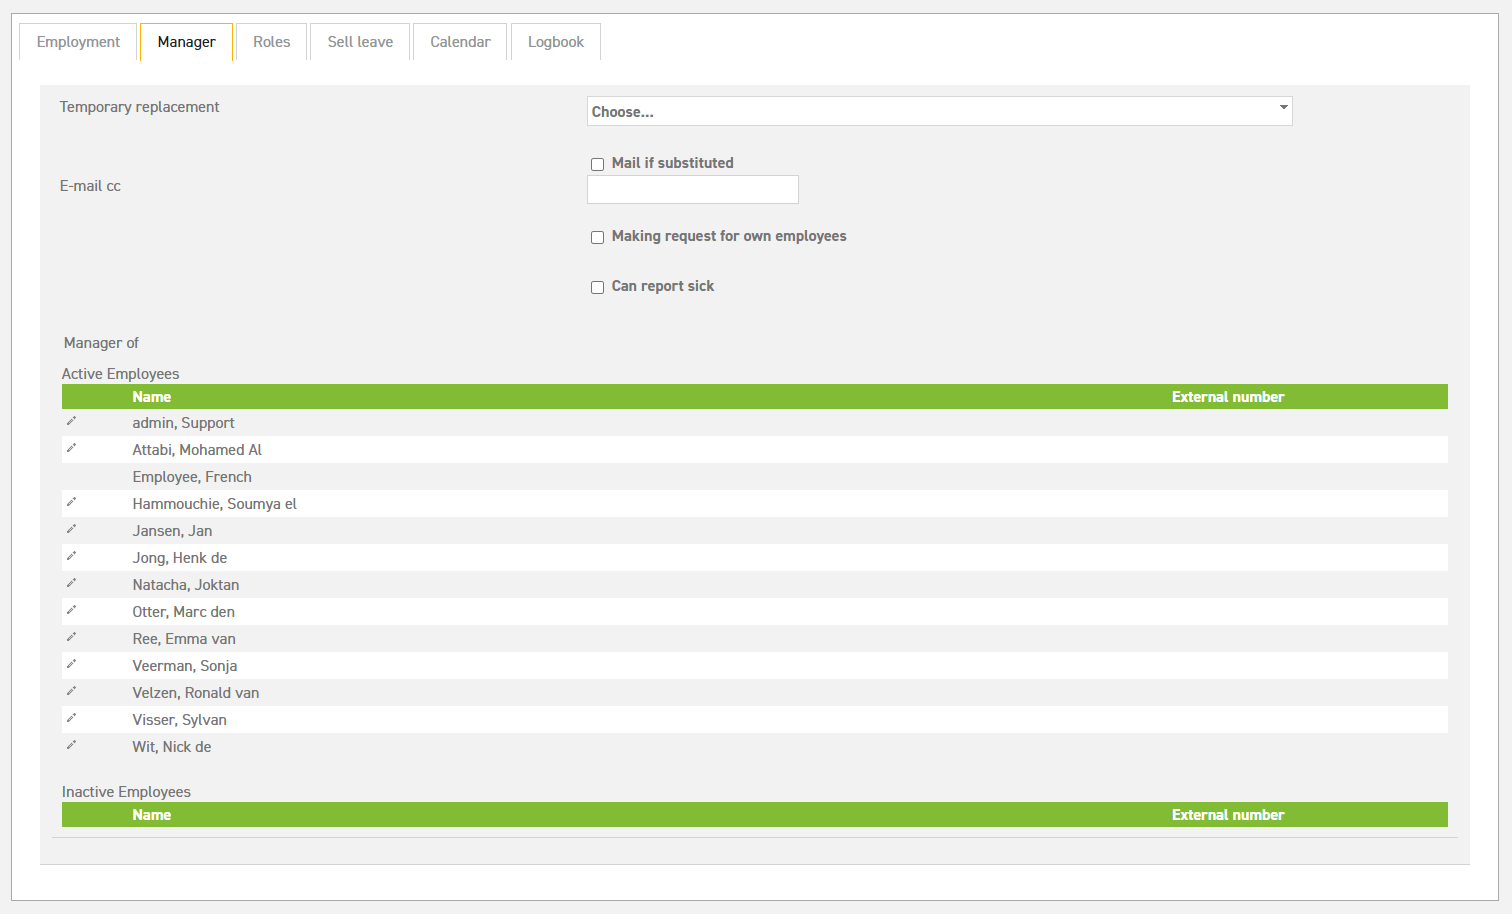The height and width of the screenshot is (914, 1512).
Task: Switch to the Employment tab
Action: tap(78, 42)
